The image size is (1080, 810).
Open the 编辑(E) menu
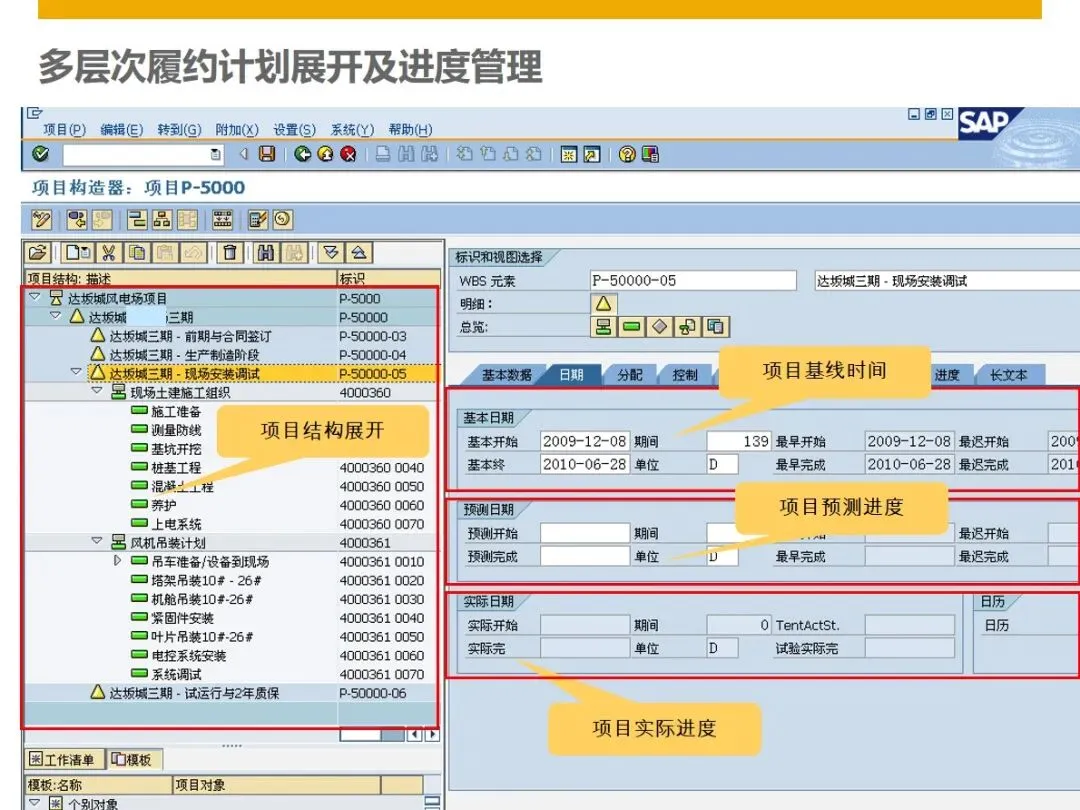(121, 129)
